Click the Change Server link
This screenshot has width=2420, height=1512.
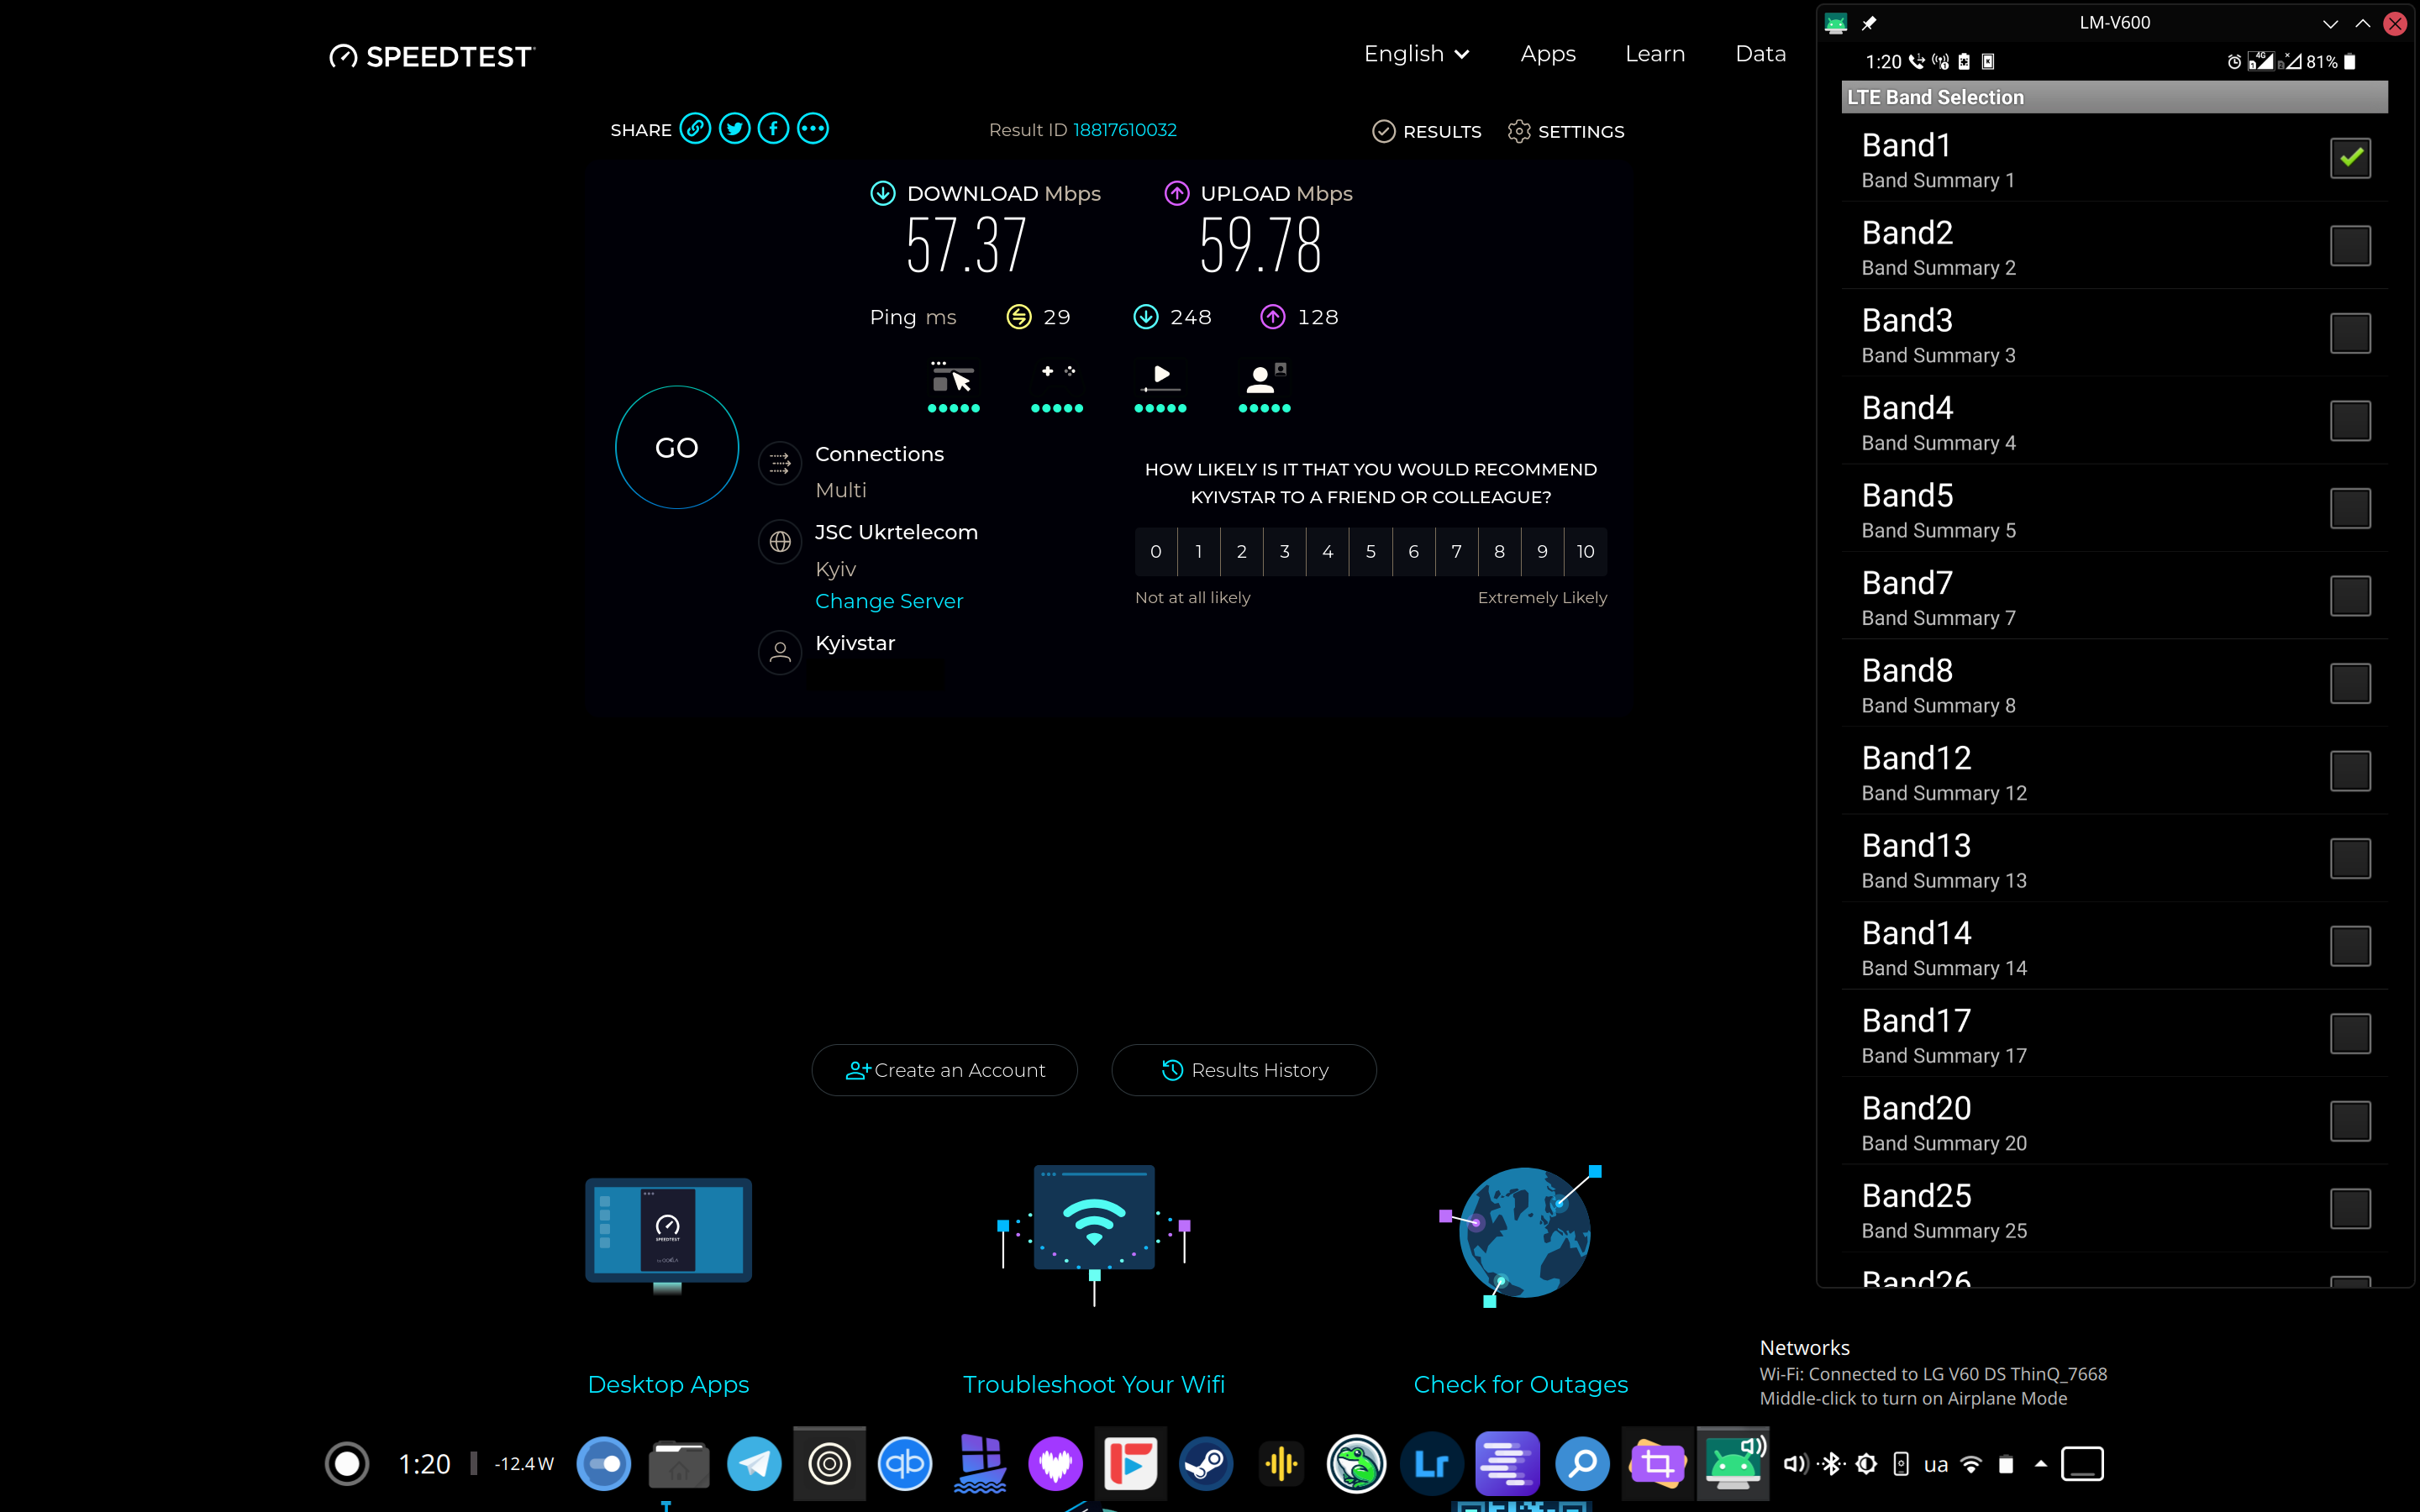pyautogui.click(x=888, y=601)
